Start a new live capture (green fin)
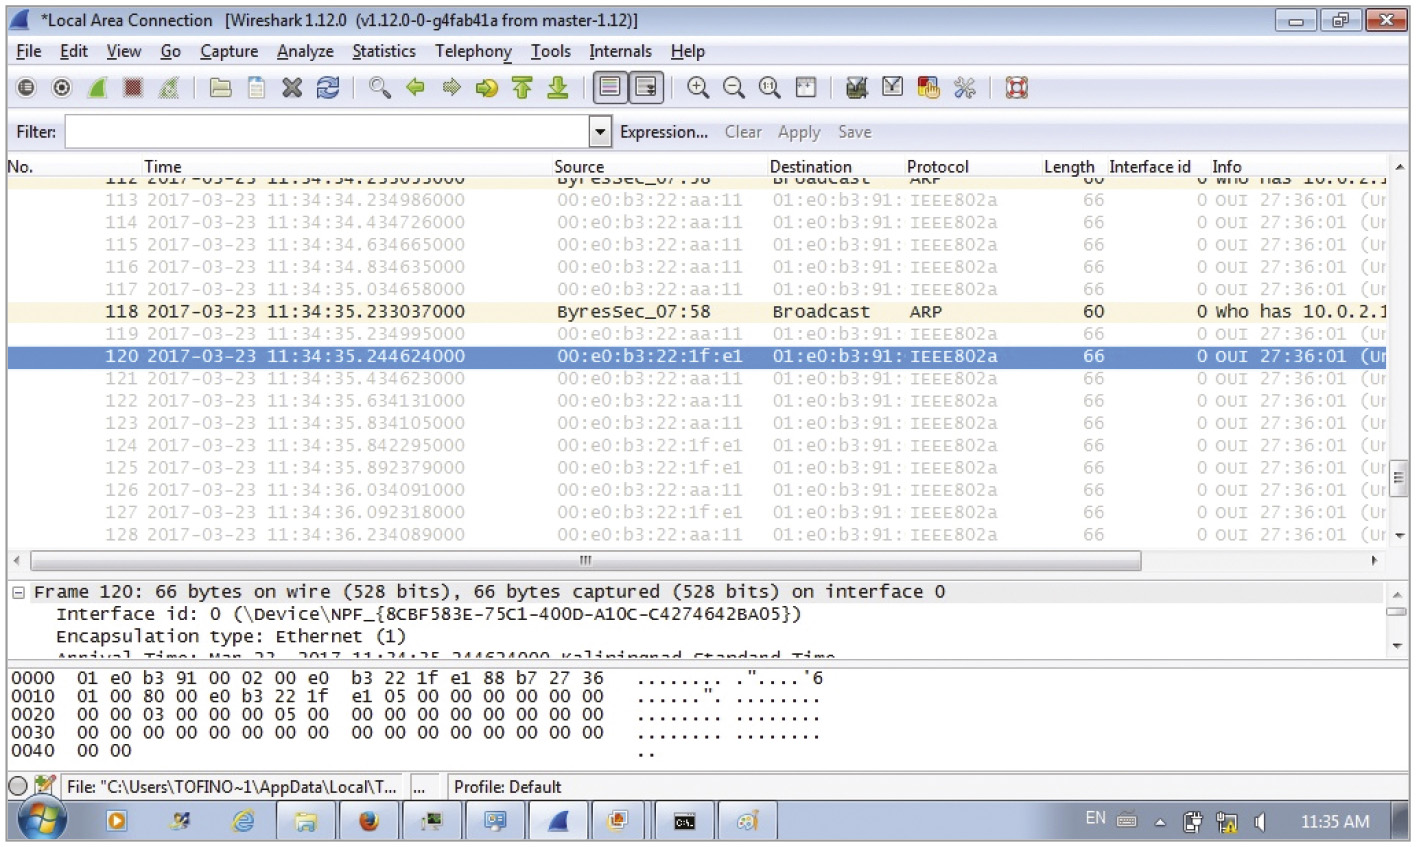The image size is (1416, 847). coord(97,88)
